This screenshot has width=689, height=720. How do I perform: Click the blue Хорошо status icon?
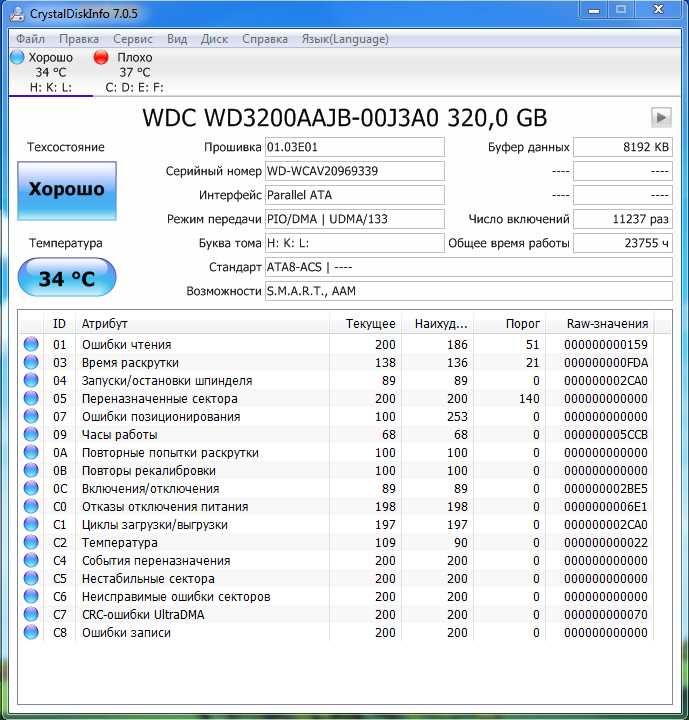click(17, 57)
